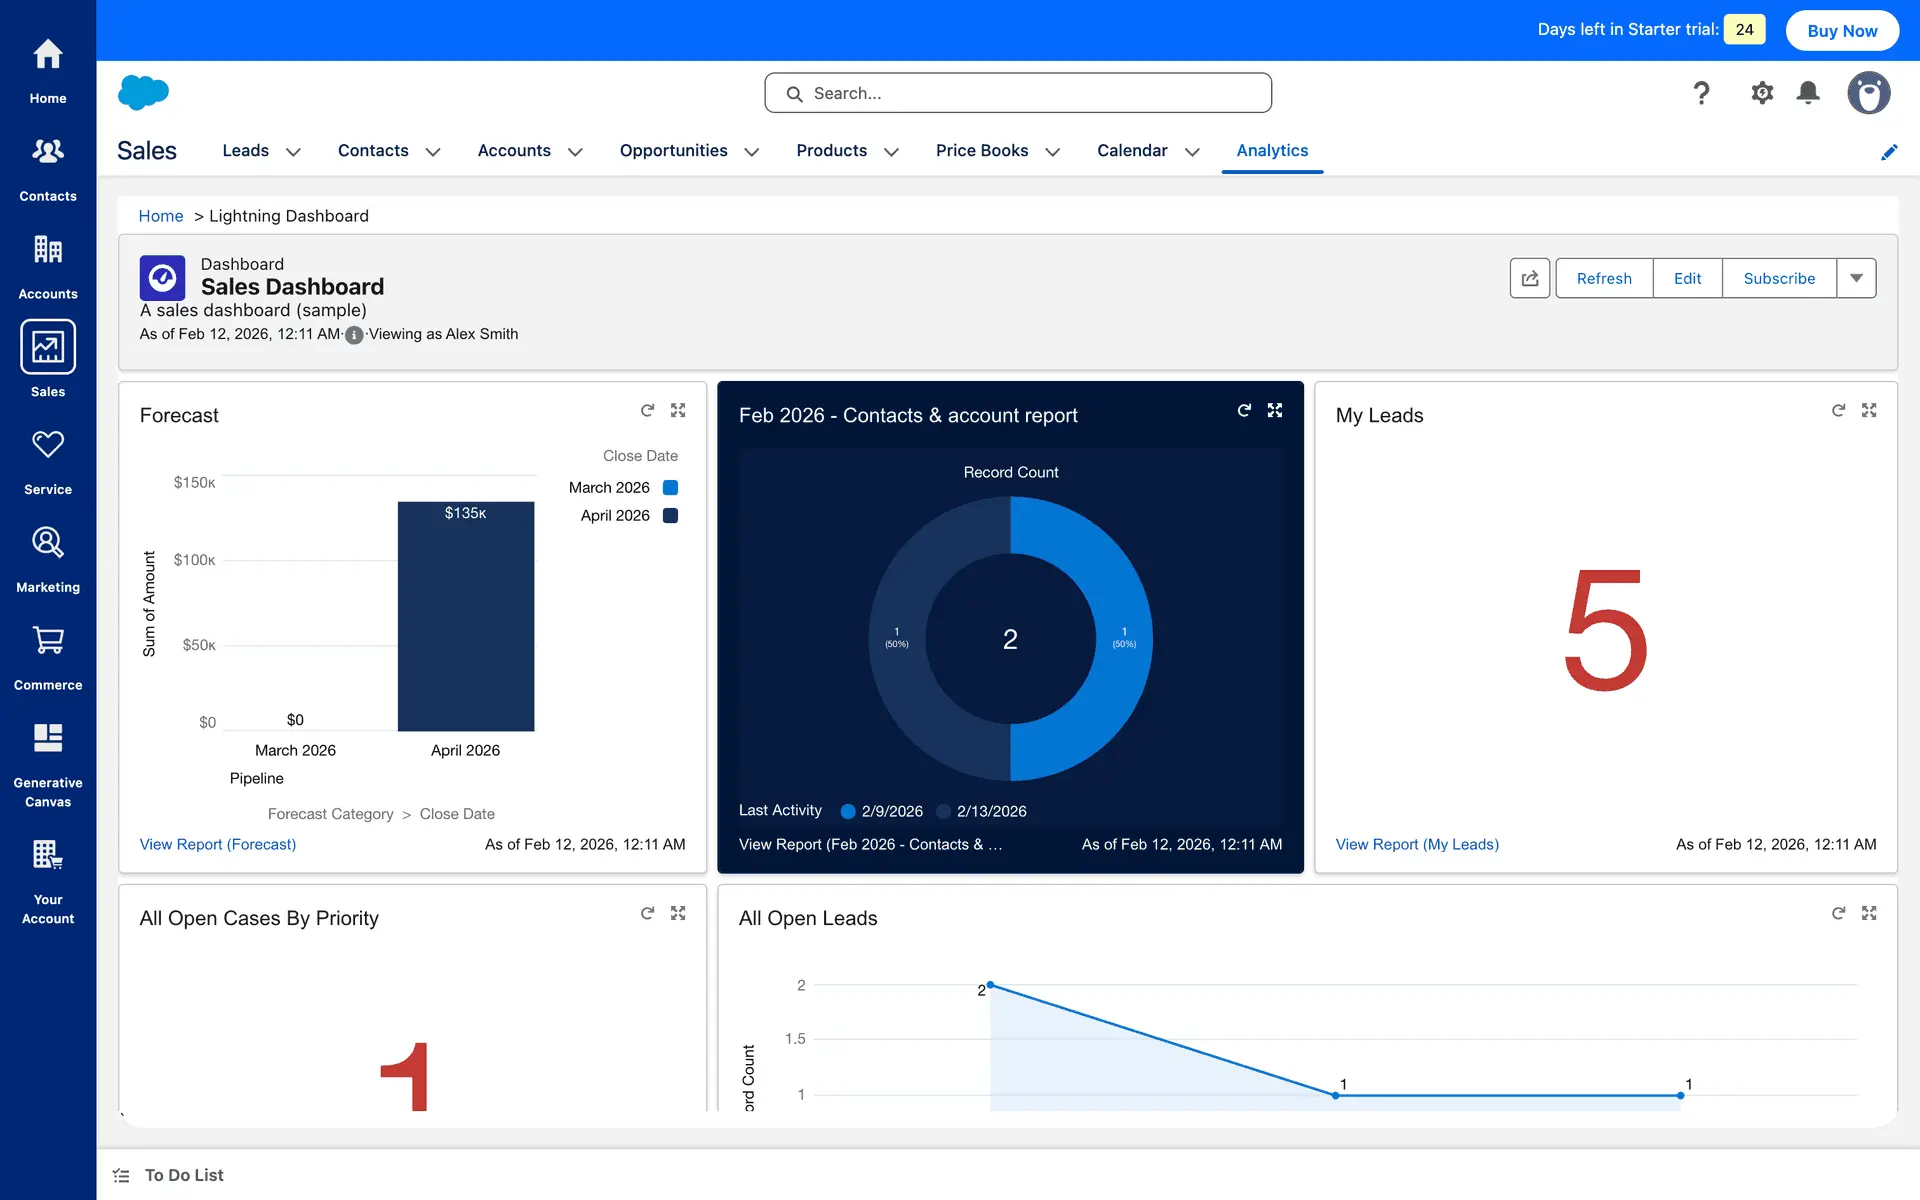Screen dimensions: 1920x1200
Task: Go to the Products tab
Action: pos(831,150)
